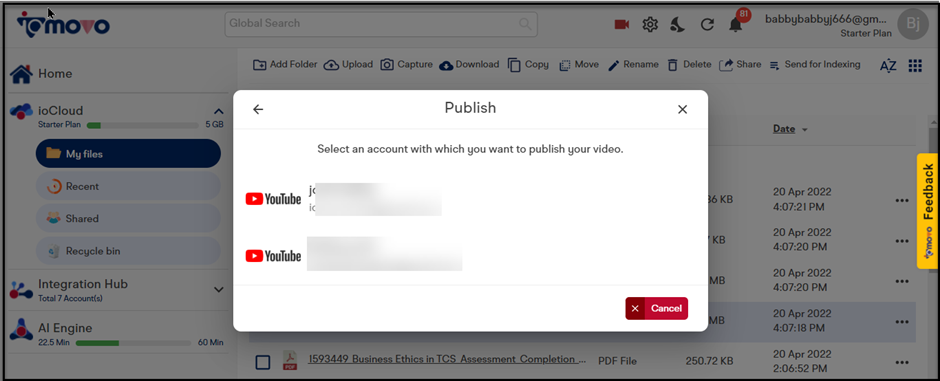
Task: Start recording with the red camera icon
Action: [622, 25]
